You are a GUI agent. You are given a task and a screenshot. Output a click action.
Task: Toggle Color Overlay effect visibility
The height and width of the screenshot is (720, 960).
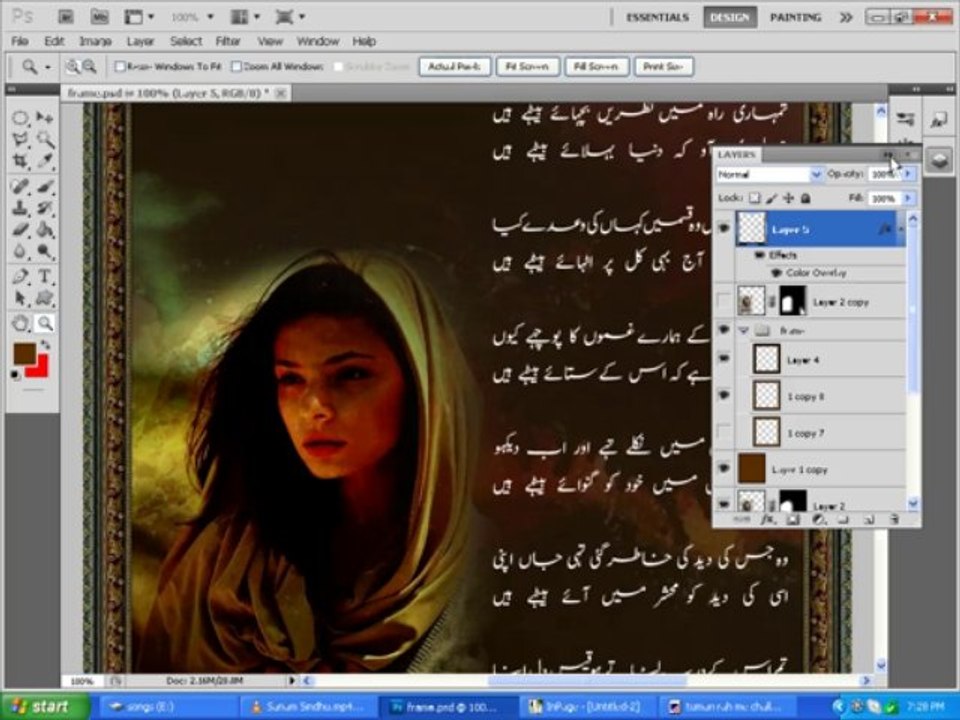[776, 272]
